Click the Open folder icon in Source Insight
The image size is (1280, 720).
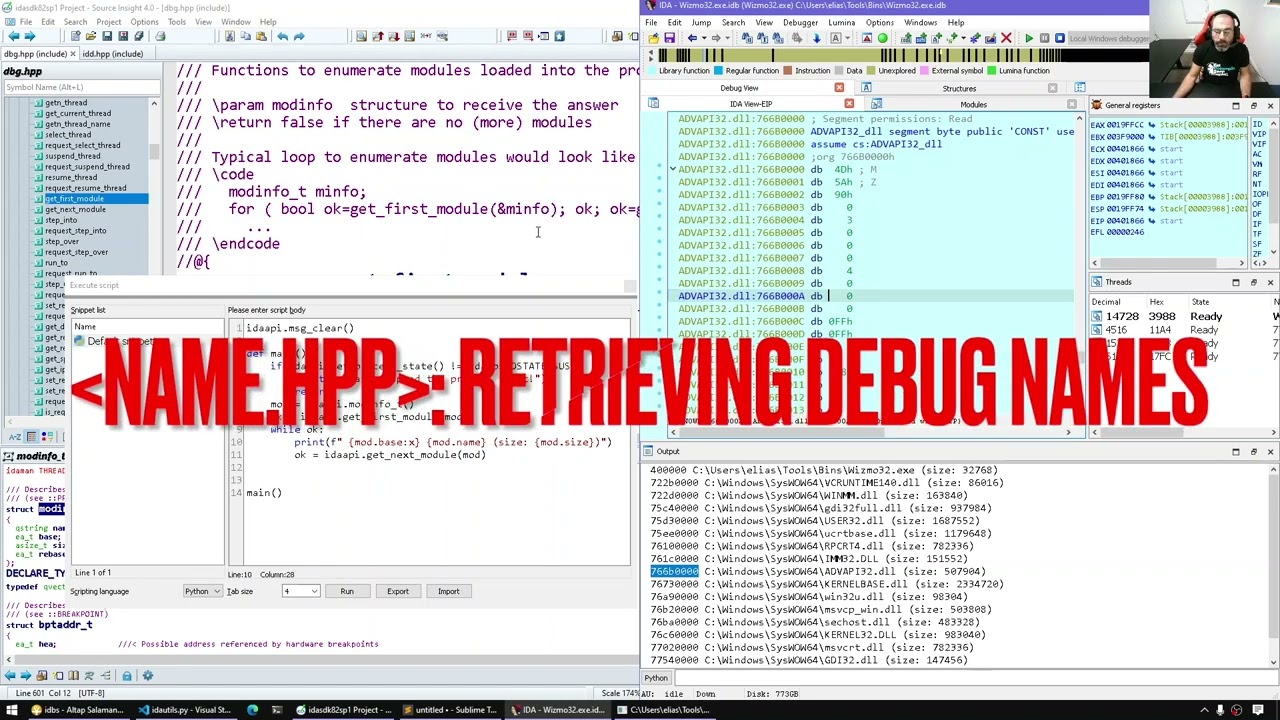point(91,36)
